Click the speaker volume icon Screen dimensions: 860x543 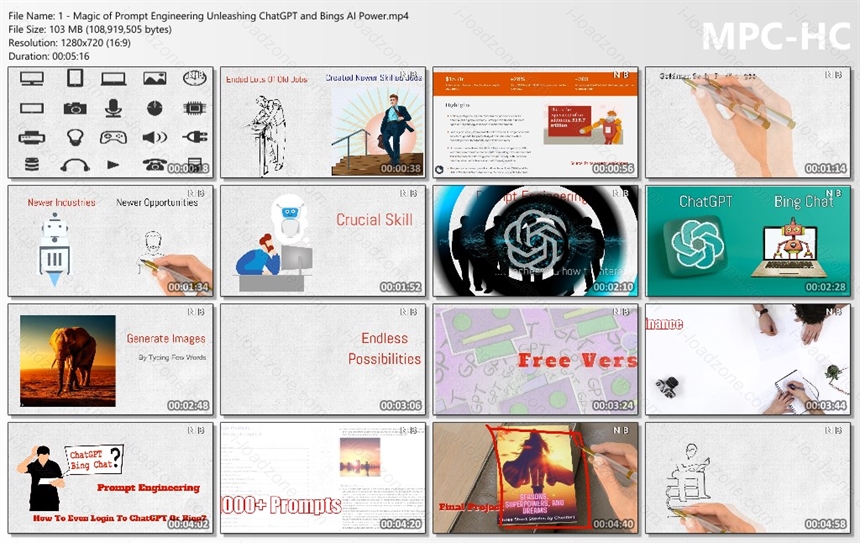[x=155, y=137]
